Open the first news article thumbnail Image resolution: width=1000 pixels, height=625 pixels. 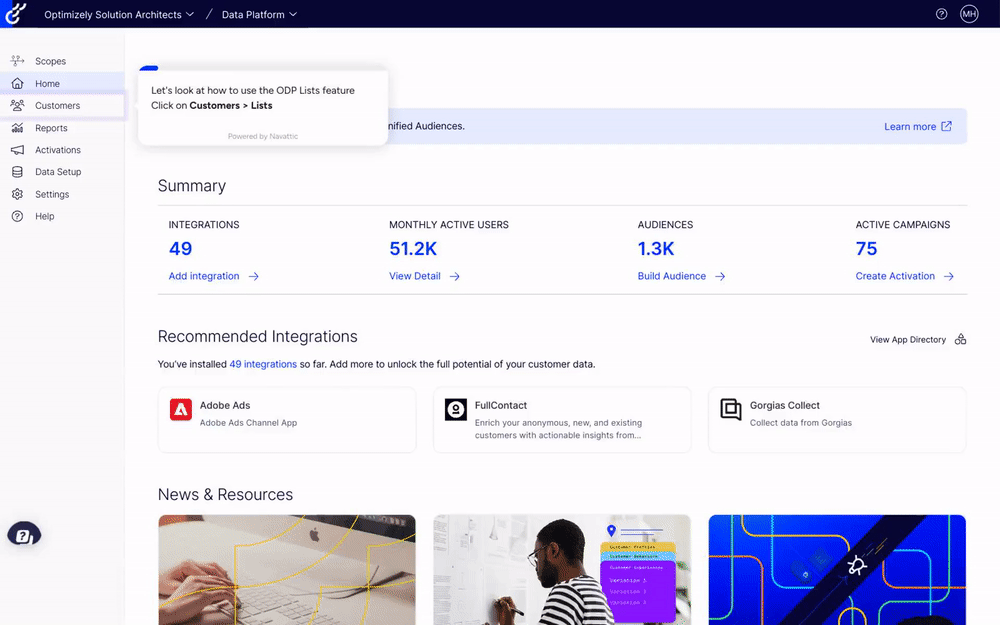287,569
